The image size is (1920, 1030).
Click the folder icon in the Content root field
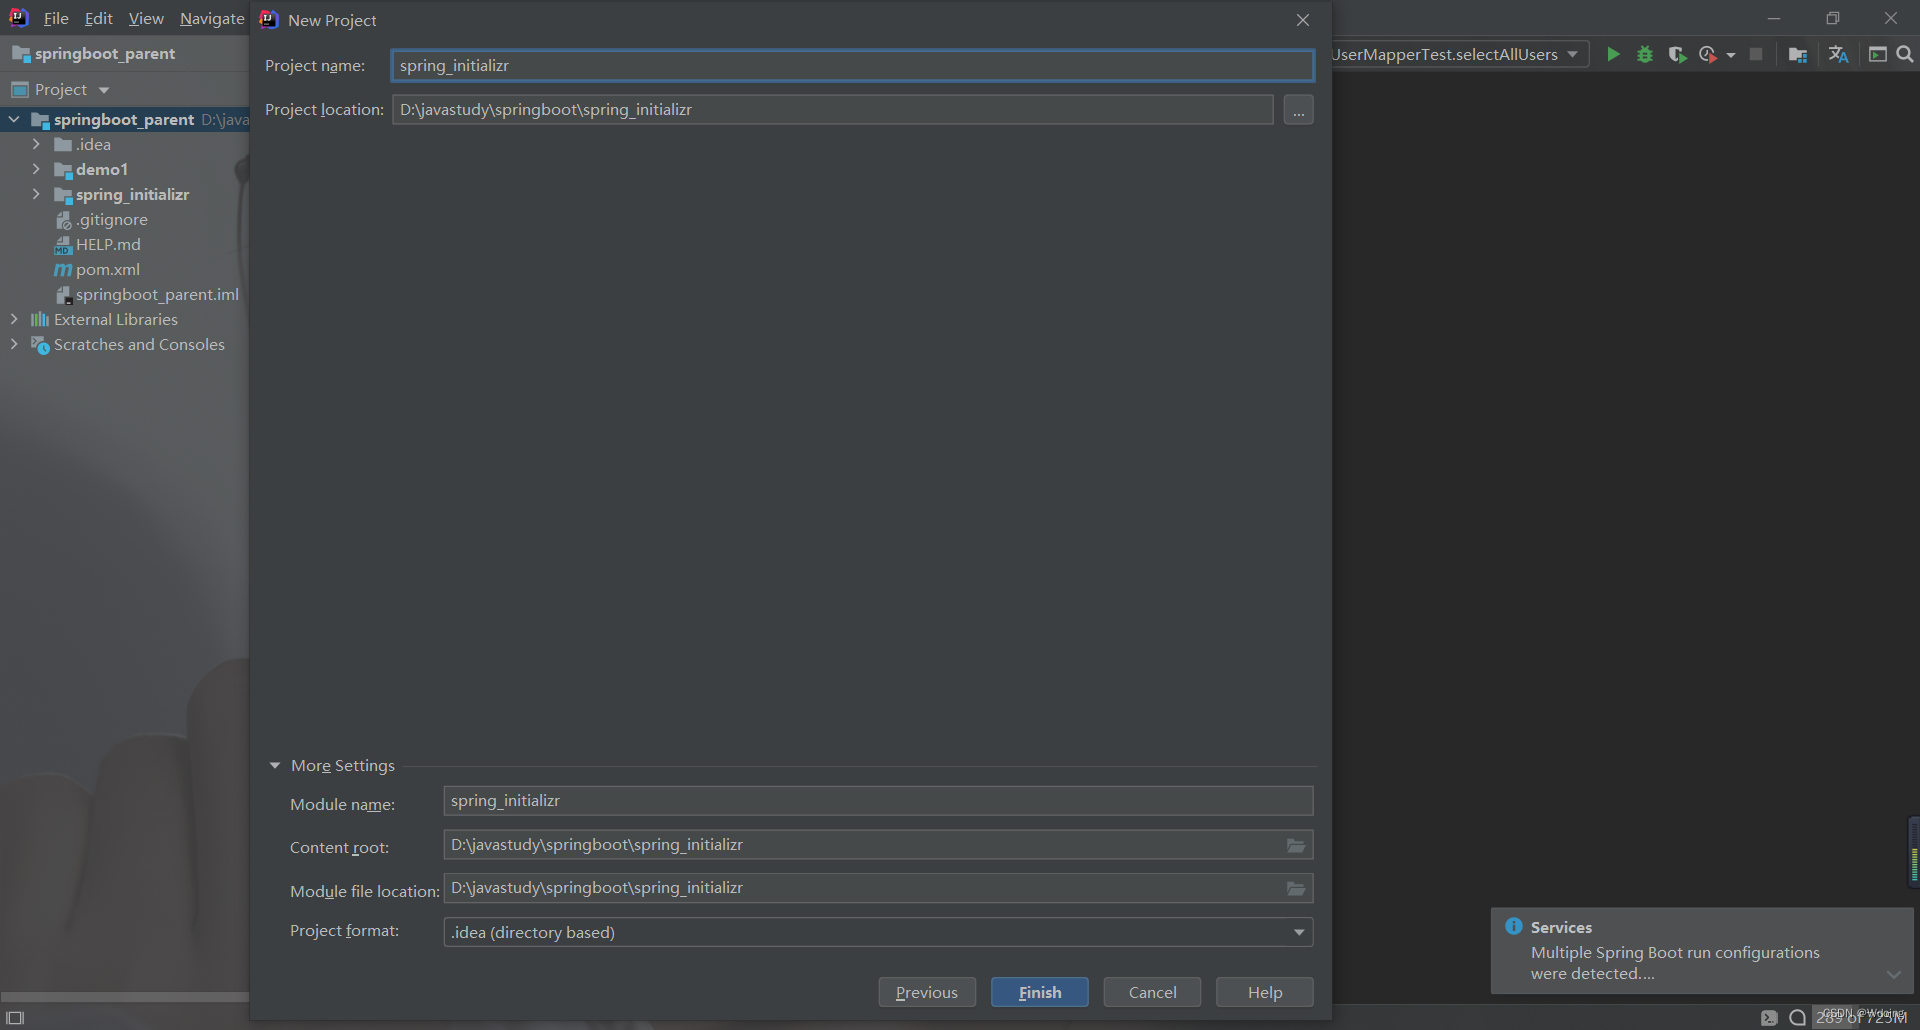(1296, 845)
